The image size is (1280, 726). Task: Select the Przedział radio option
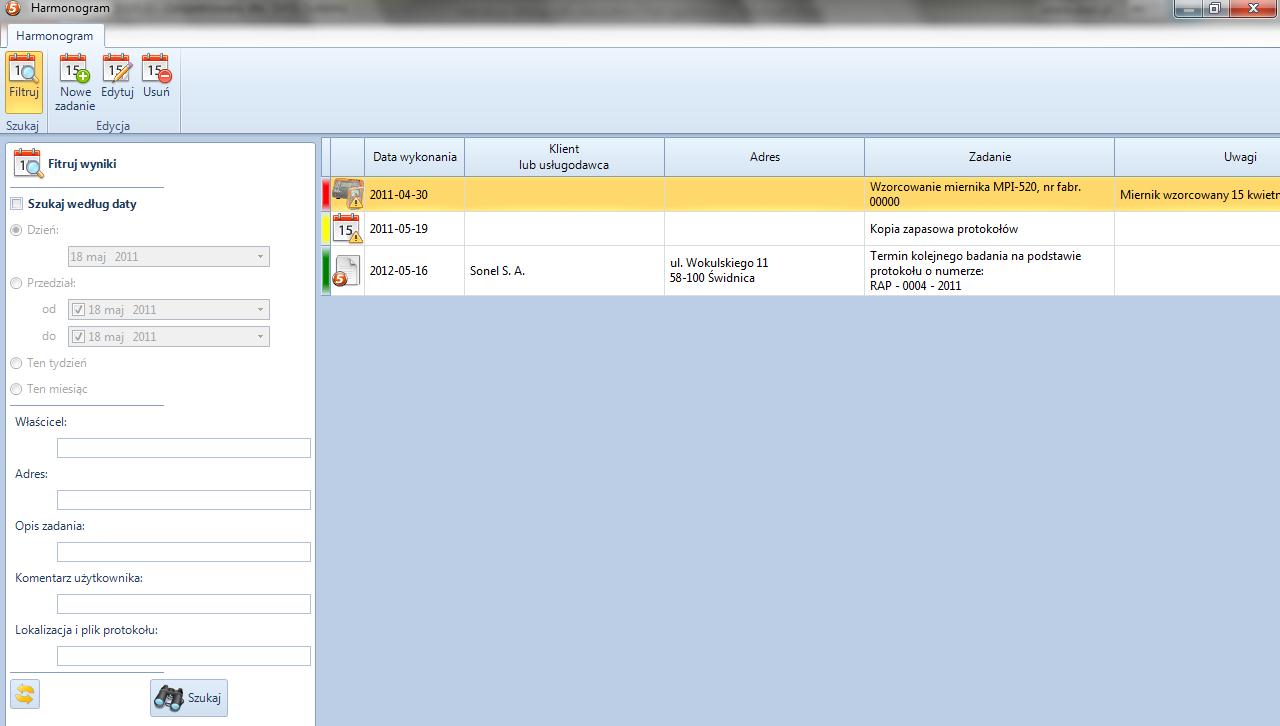[x=16, y=283]
